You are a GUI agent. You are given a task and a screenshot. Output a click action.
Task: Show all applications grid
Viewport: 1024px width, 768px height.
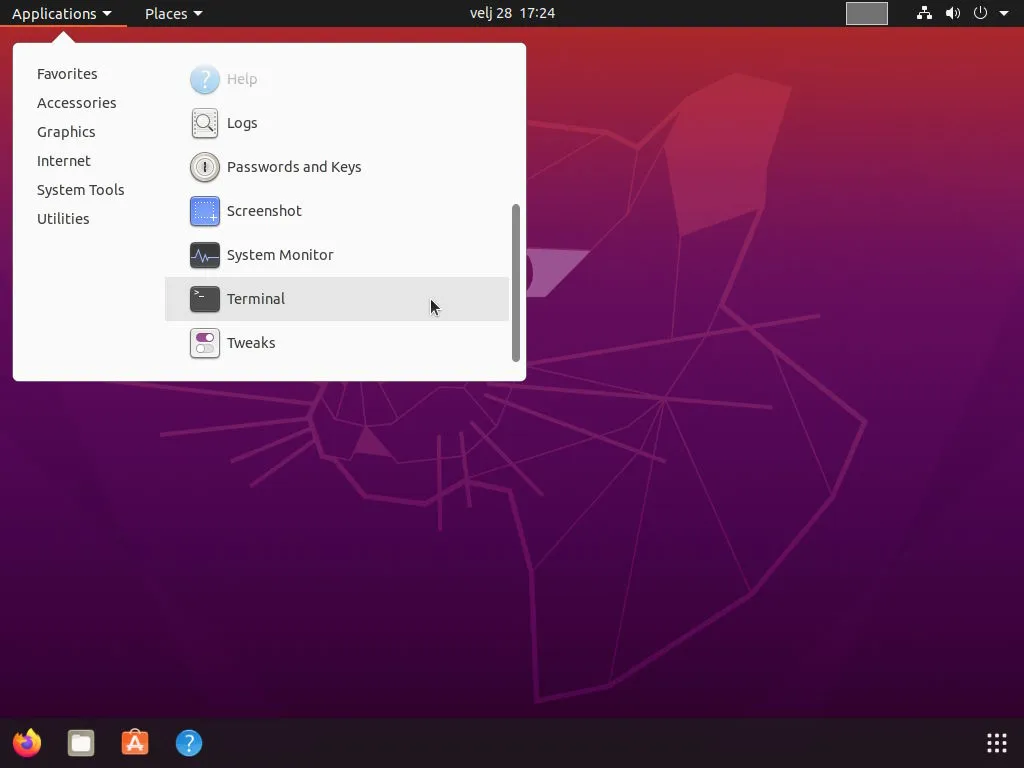[x=996, y=743]
